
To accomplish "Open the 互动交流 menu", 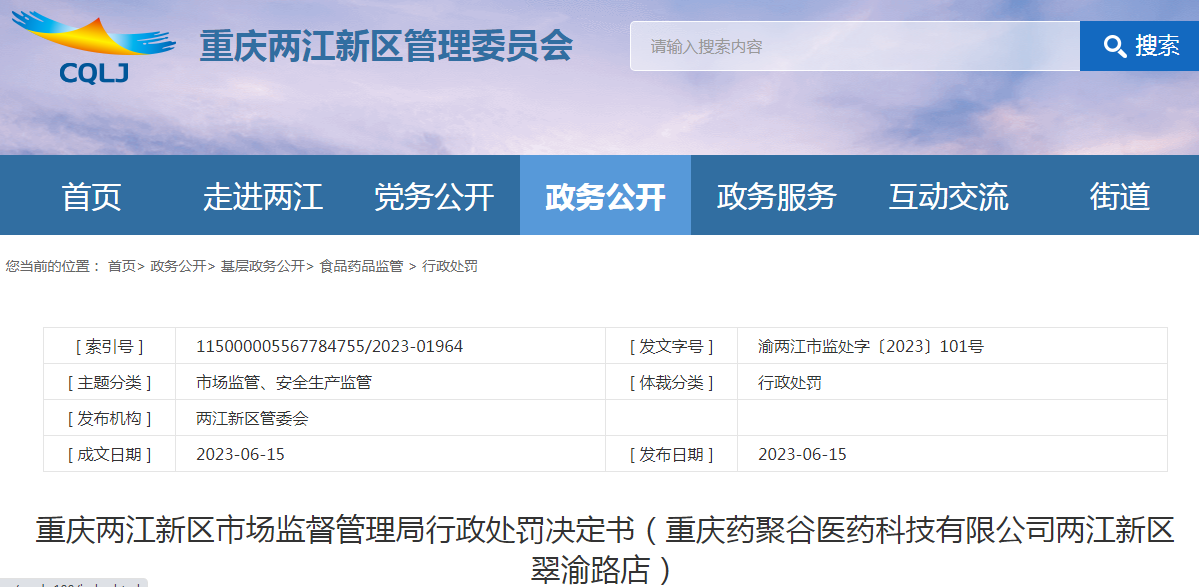I will coord(948,195).
